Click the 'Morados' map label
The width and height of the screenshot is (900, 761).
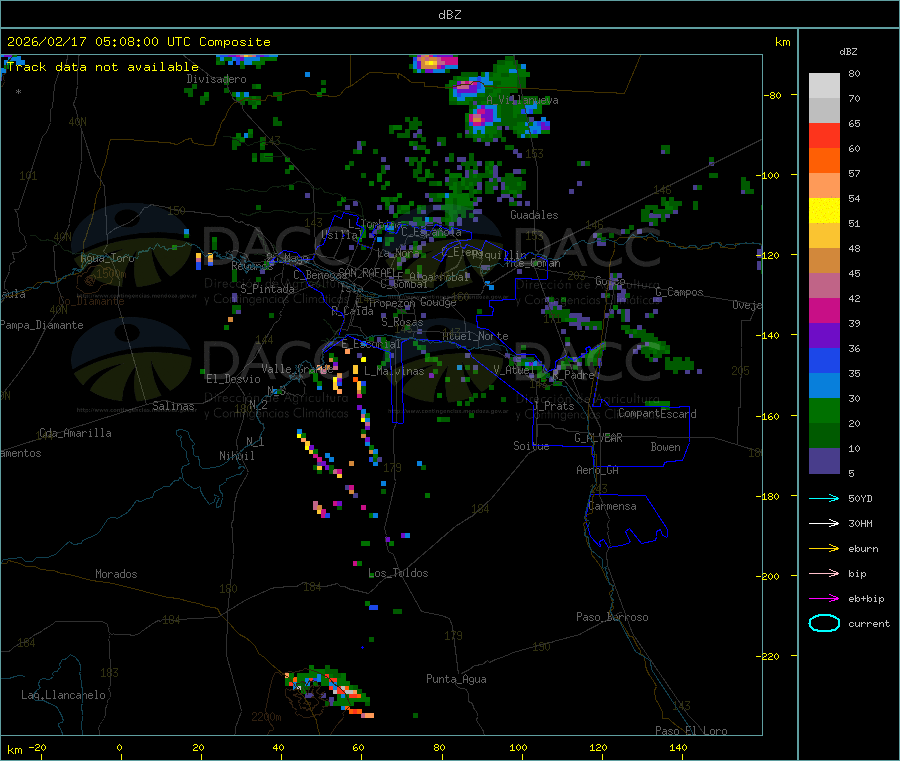[x=117, y=574]
